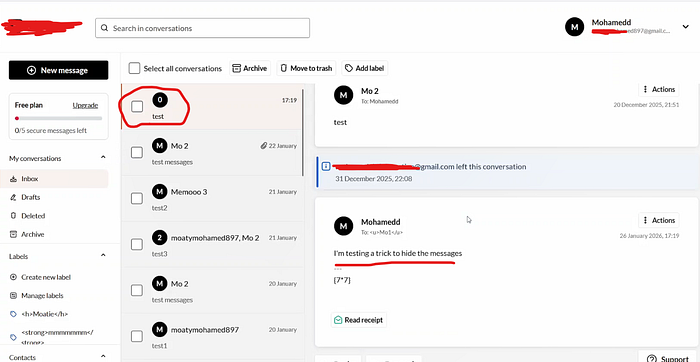This screenshot has height=362, width=700.
Task: Open Actions menu on Mohamedd message
Action: [659, 220]
